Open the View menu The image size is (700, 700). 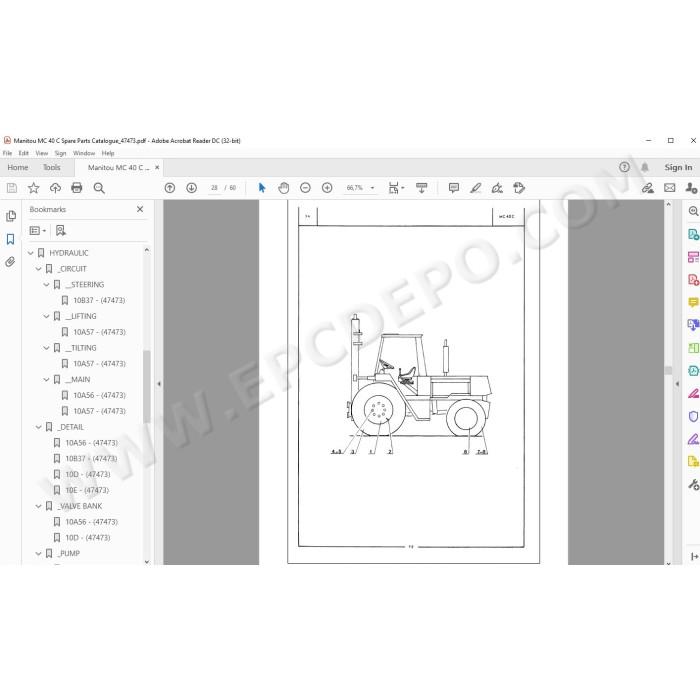[42, 153]
